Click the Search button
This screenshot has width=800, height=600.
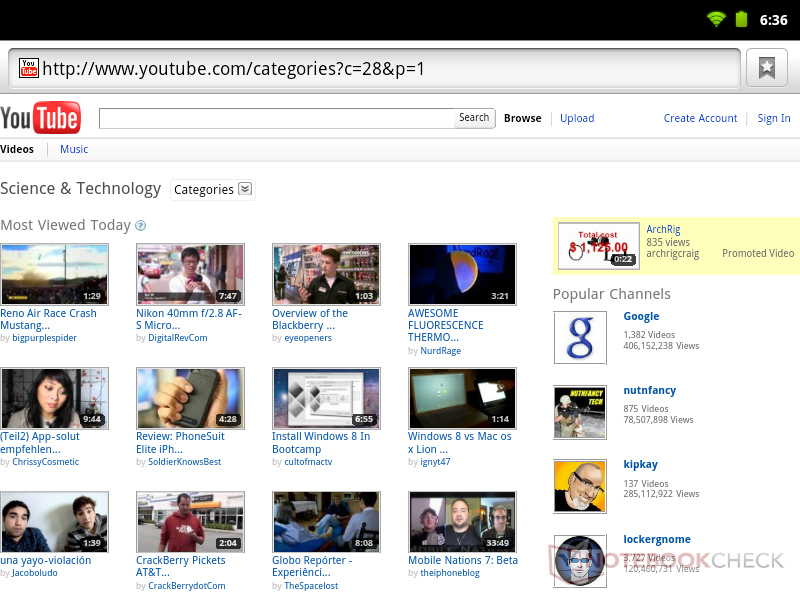pos(474,118)
